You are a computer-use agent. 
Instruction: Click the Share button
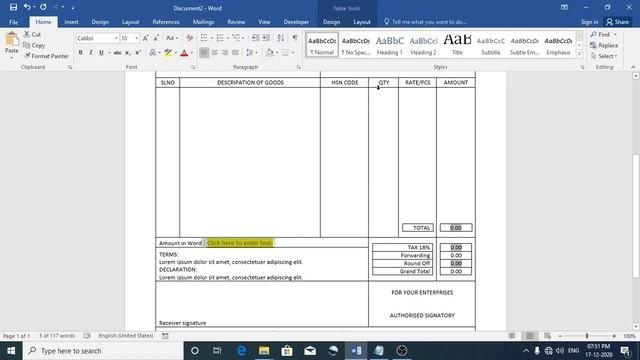click(618, 22)
